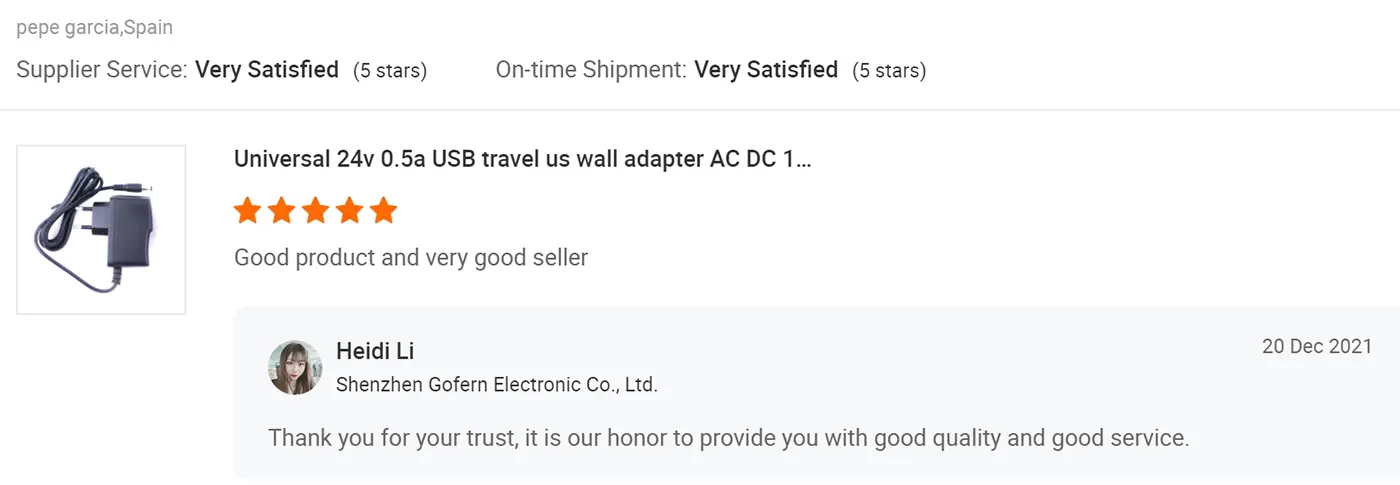
Task: Open the wall adapter product thumbnail
Action: [101, 230]
